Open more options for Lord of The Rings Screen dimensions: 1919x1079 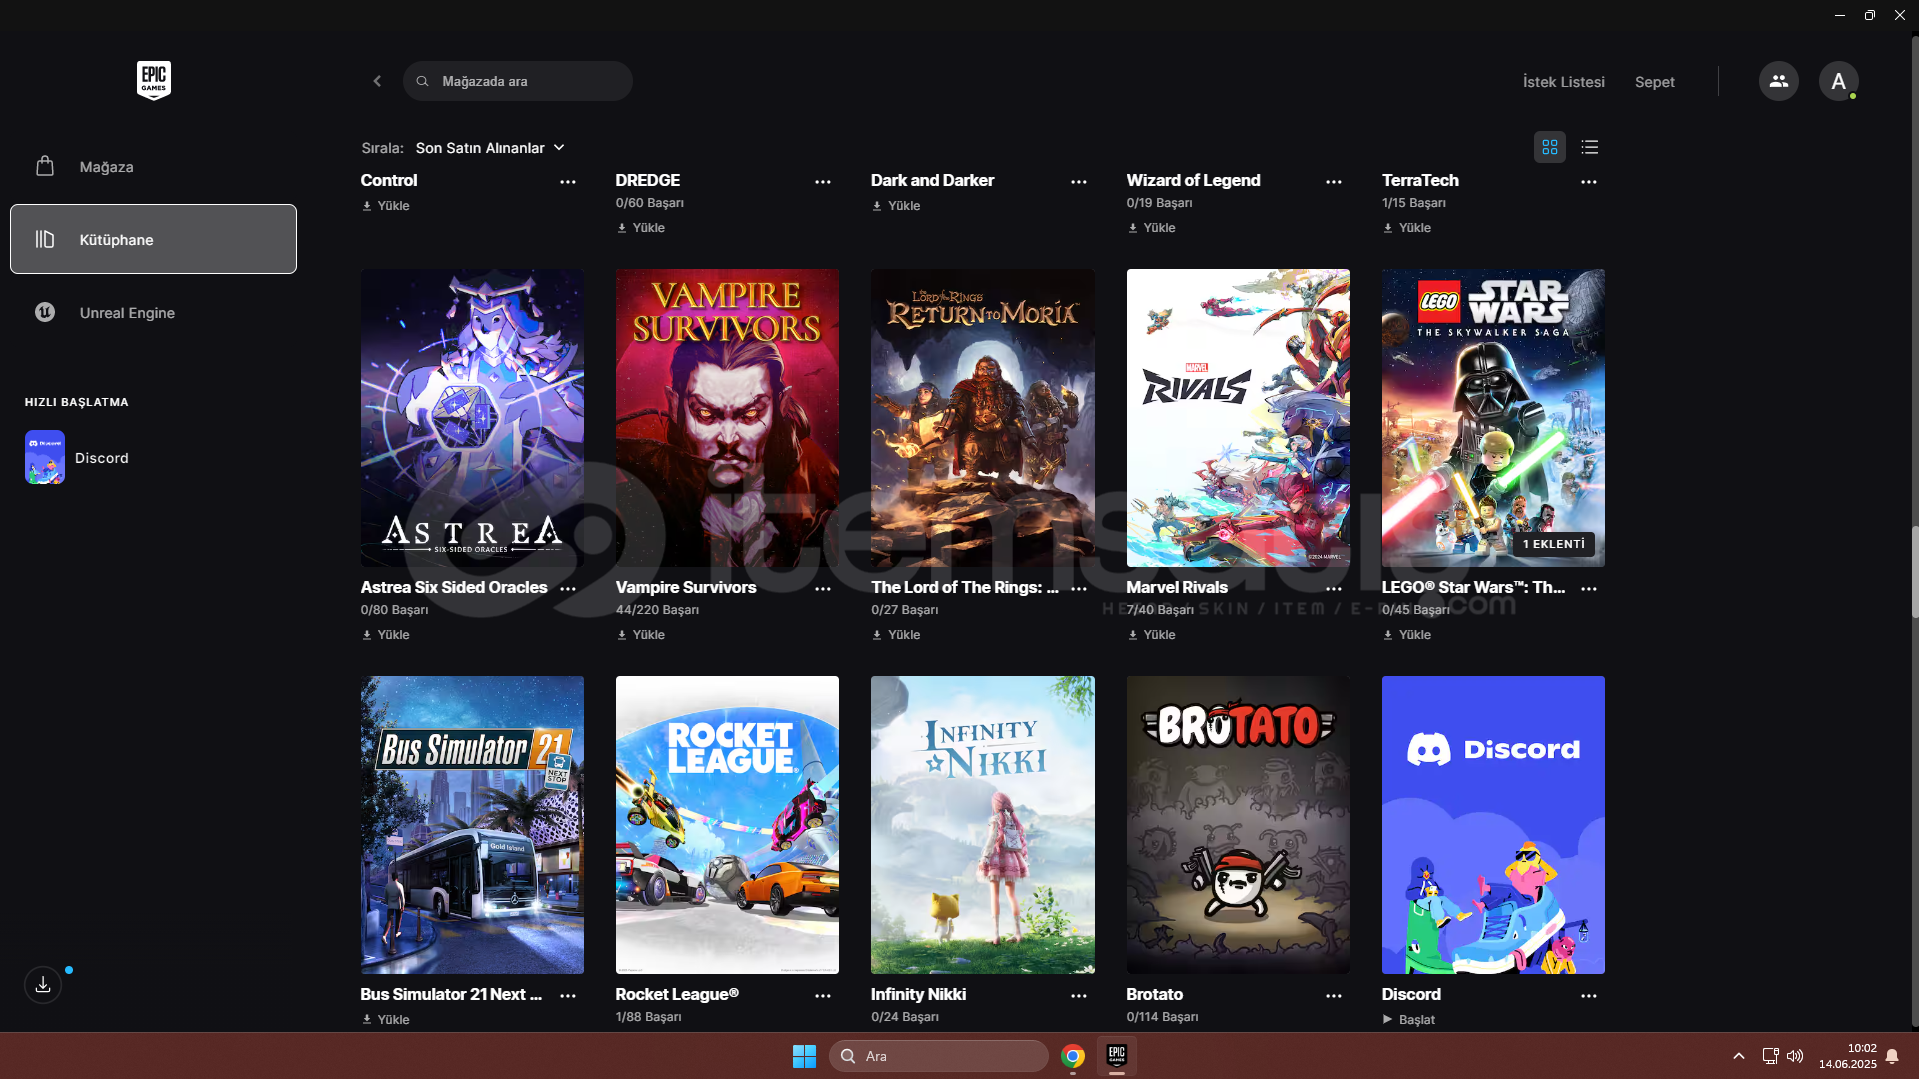[x=1079, y=589]
